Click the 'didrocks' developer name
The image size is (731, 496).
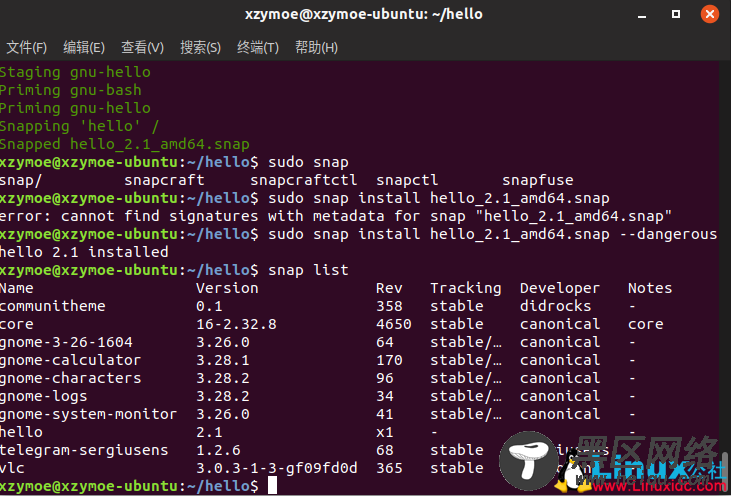click(x=555, y=306)
